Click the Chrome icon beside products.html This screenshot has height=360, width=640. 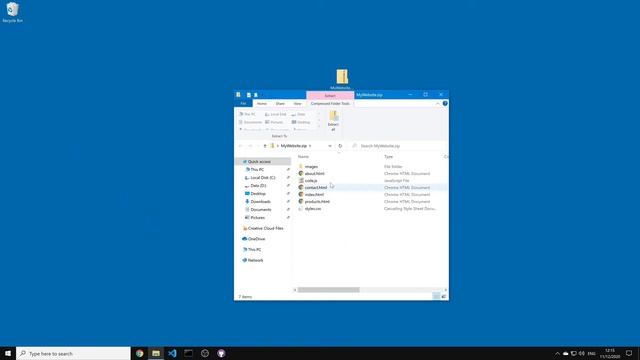(x=301, y=201)
